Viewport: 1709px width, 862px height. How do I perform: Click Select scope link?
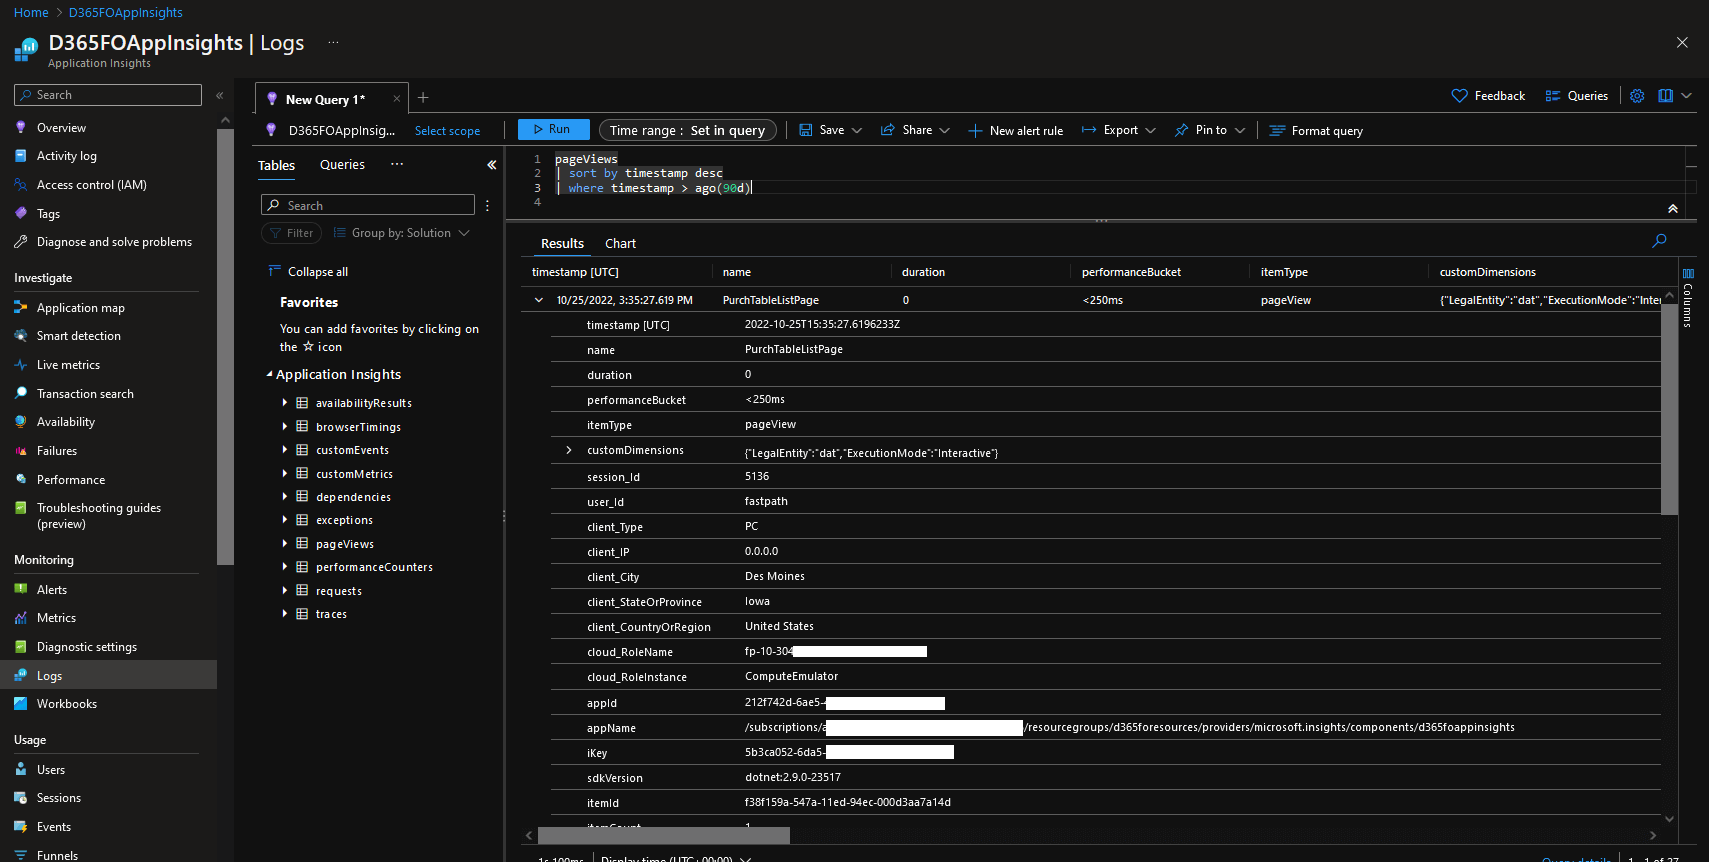447,131
